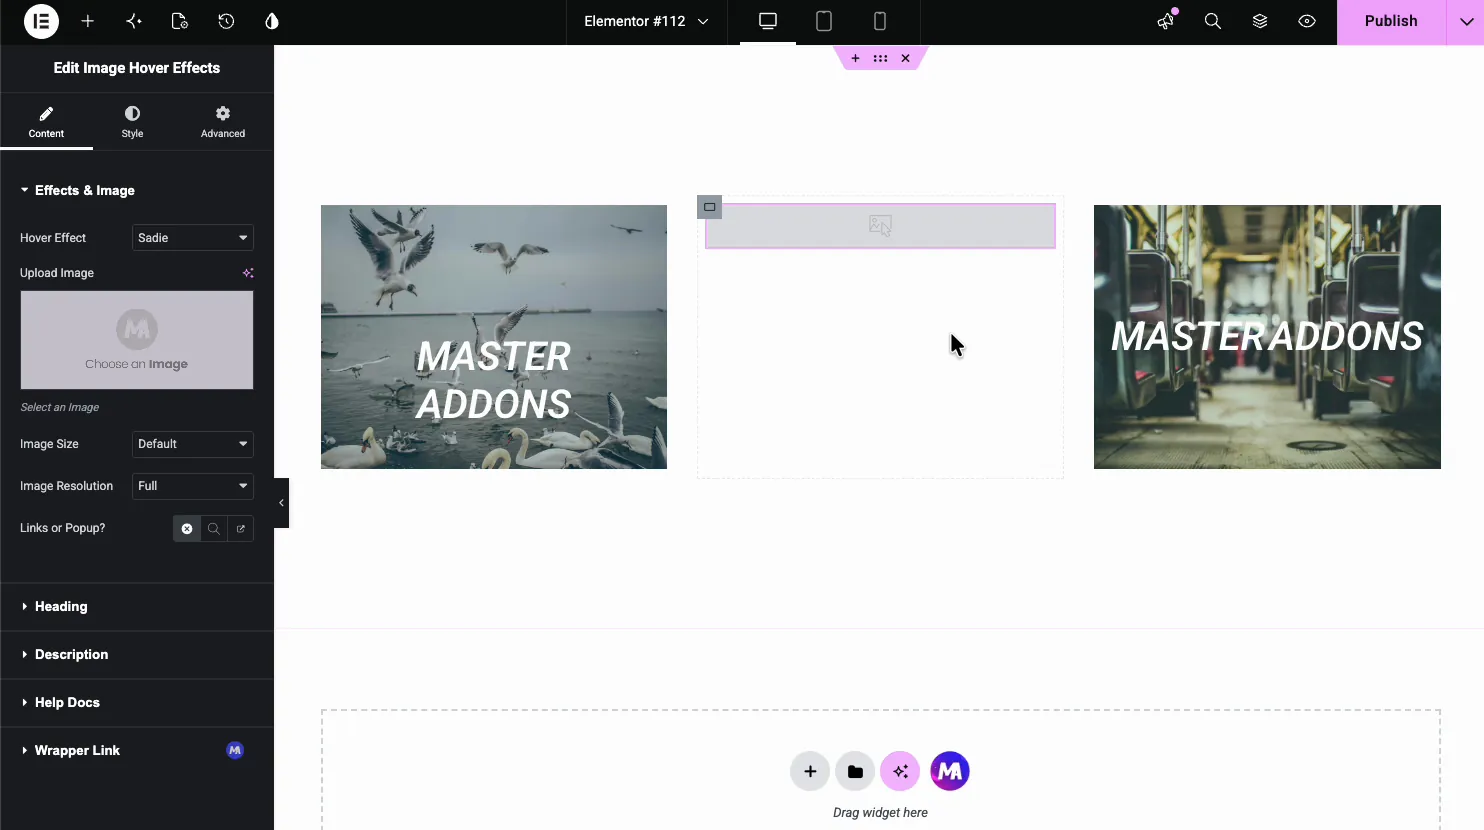Open revision History icon
1484x830 pixels.
coord(226,21)
